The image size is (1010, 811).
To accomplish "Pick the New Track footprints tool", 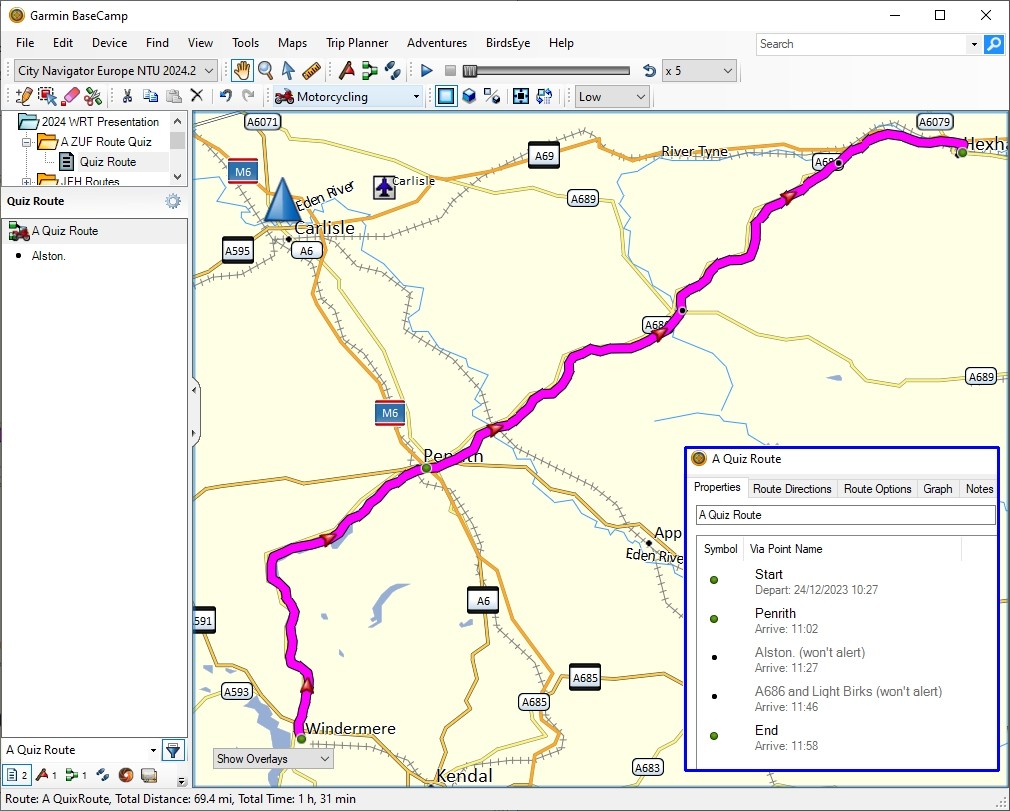I will [x=392, y=70].
